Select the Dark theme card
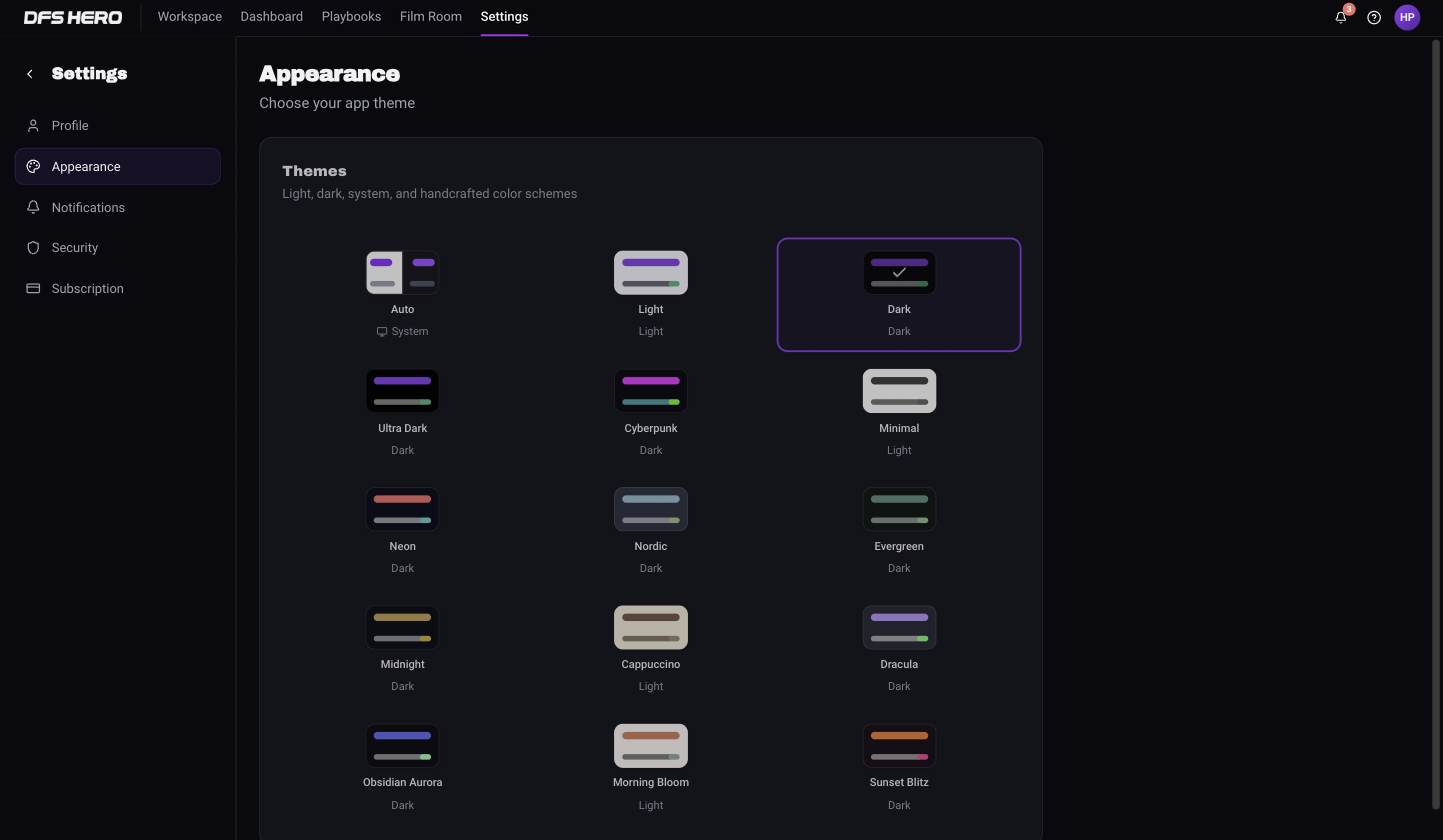The width and height of the screenshot is (1443, 840). (899, 294)
